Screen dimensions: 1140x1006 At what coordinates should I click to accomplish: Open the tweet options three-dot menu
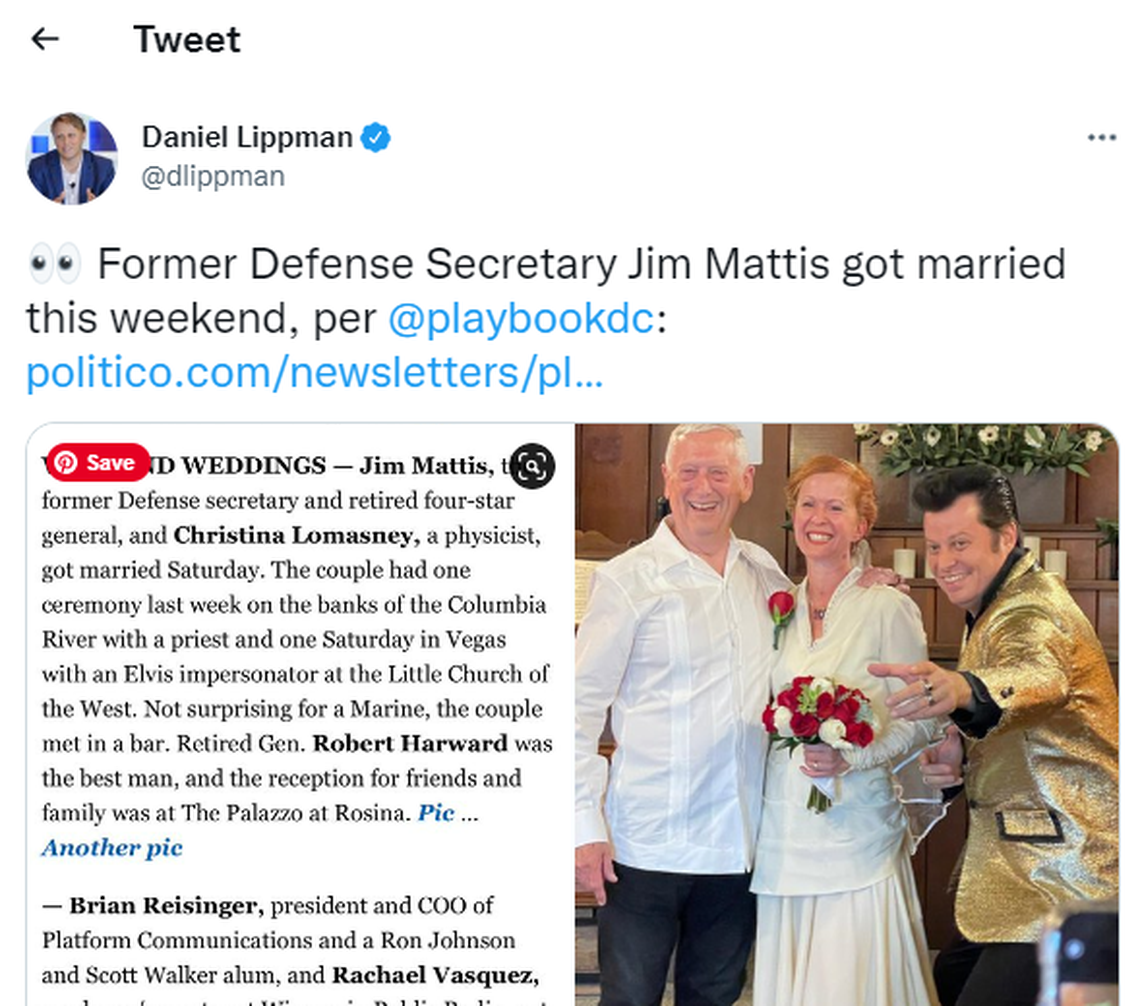(1103, 136)
